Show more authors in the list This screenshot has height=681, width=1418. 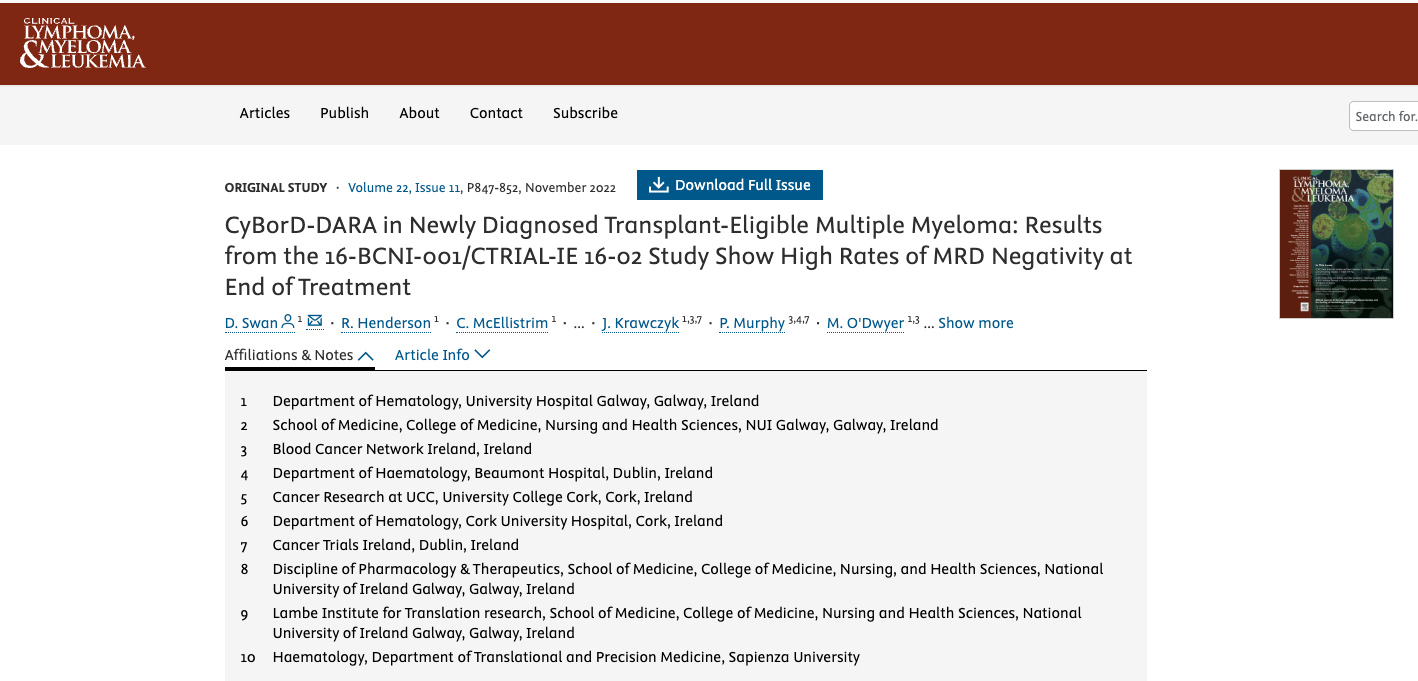pos(976,323)
